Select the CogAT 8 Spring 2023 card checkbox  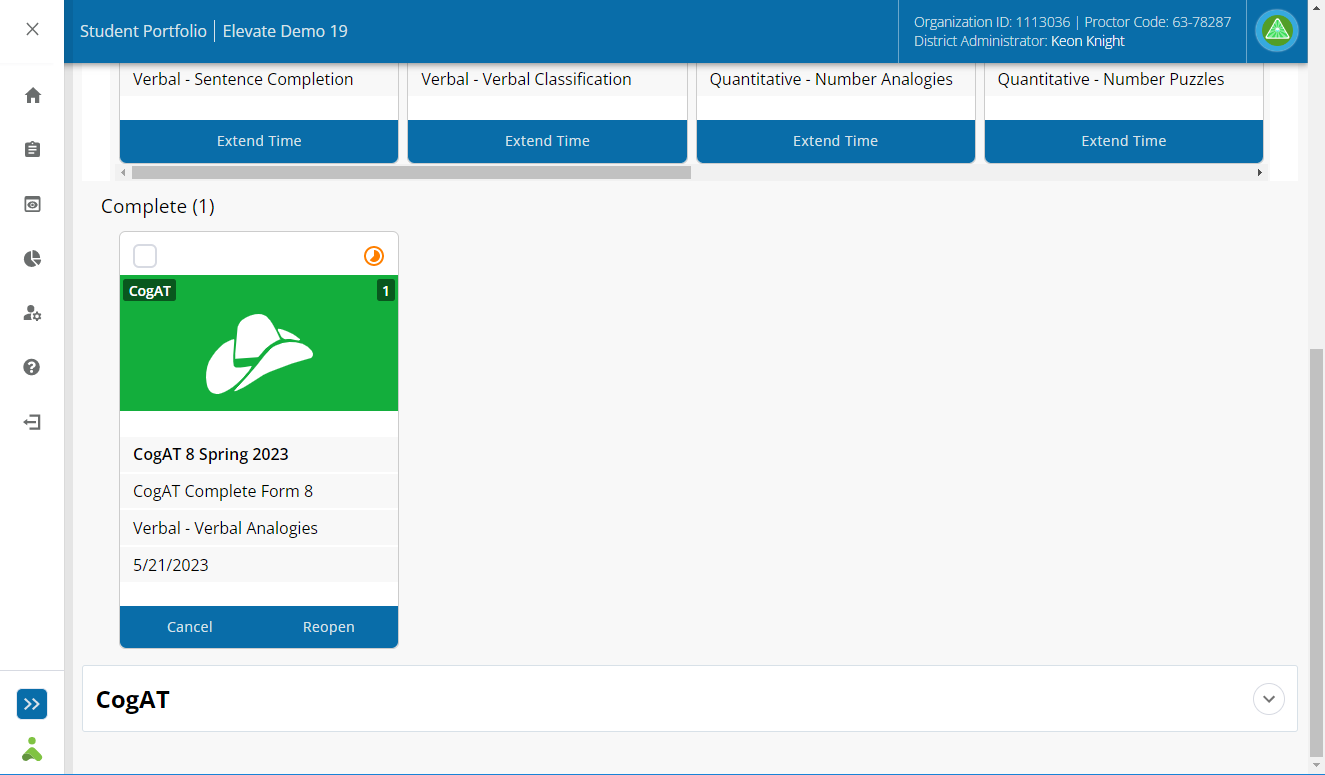145,256
